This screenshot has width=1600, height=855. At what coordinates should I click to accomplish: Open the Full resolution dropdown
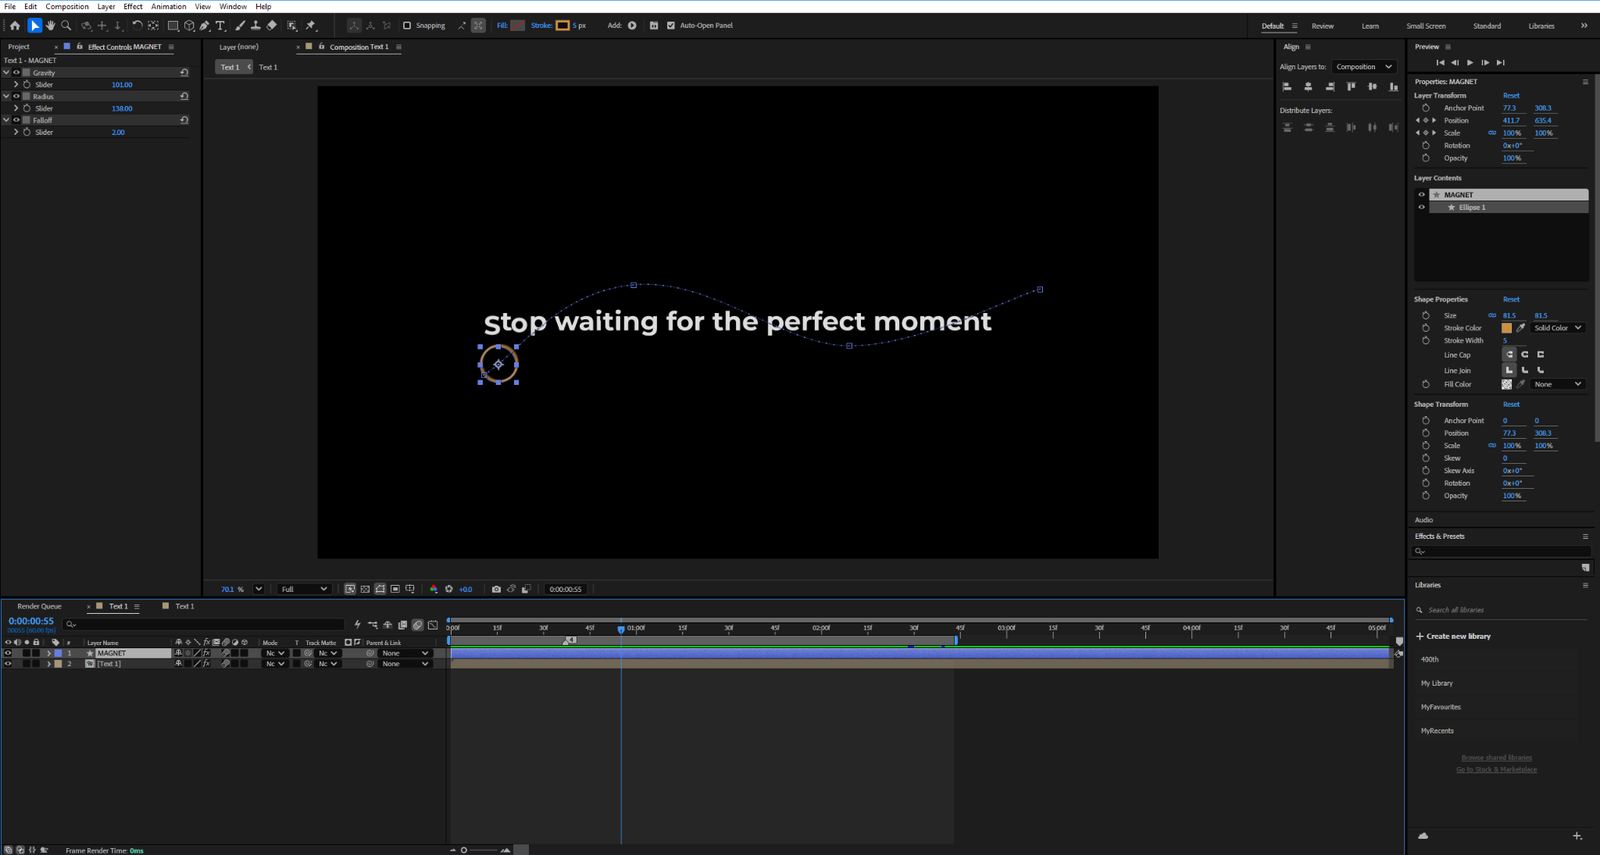pyautogui.click(x=304, y=589)
